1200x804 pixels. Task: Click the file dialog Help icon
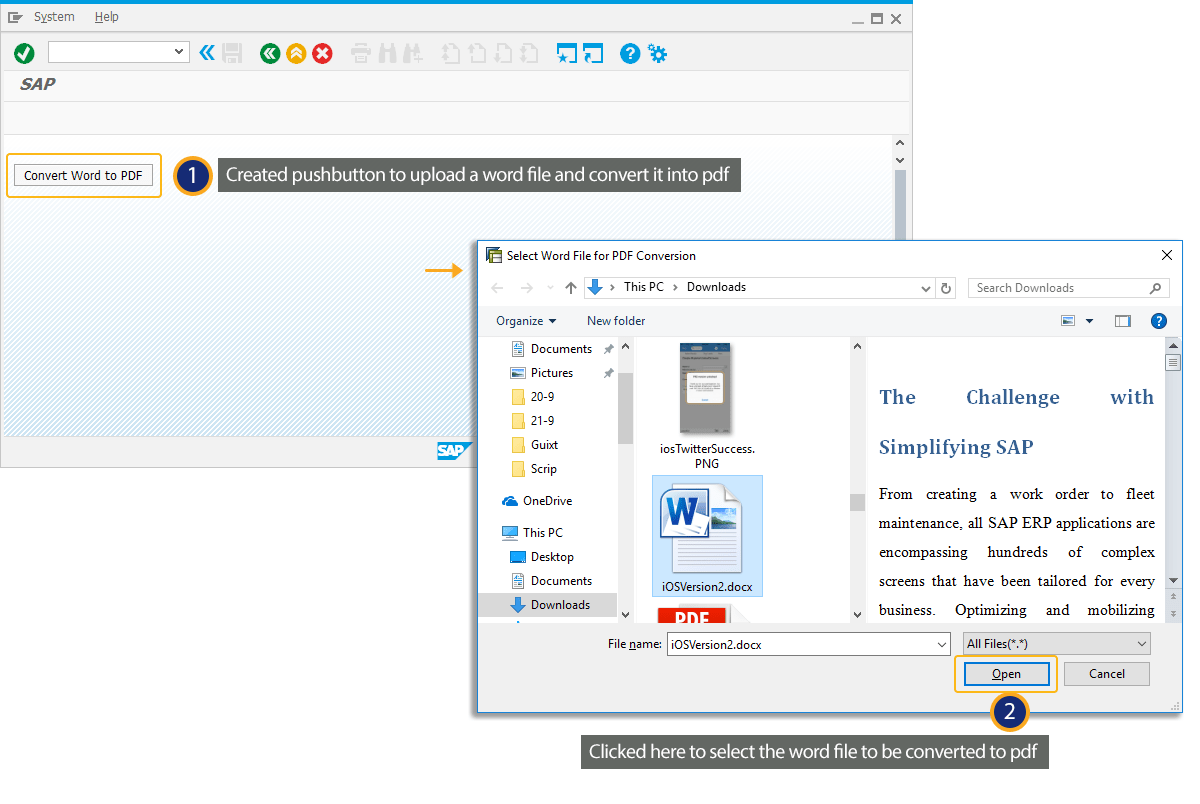(x=1159, y=321)
